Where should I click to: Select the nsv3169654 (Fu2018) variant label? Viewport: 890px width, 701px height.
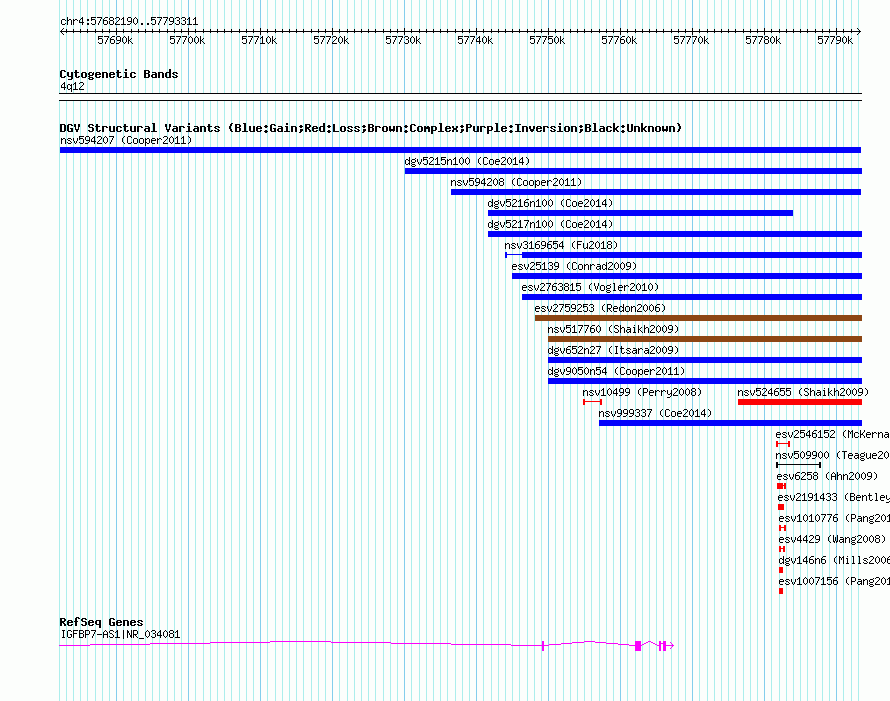tap(561, 246)
